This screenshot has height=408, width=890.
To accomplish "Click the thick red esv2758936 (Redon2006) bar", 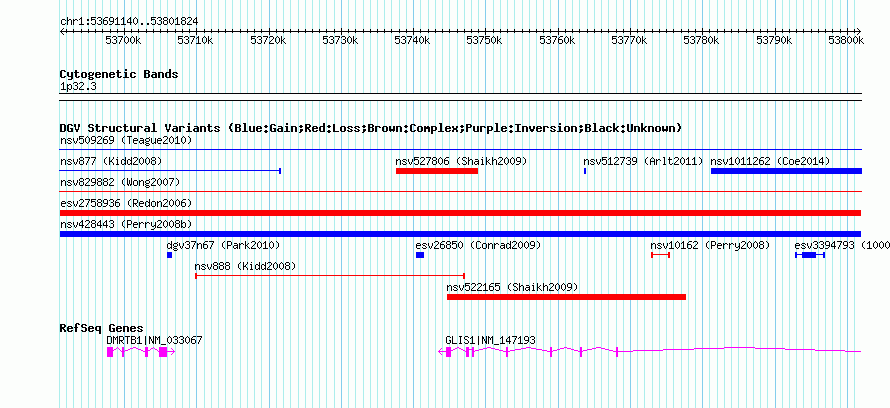I will tap(460, 213).
